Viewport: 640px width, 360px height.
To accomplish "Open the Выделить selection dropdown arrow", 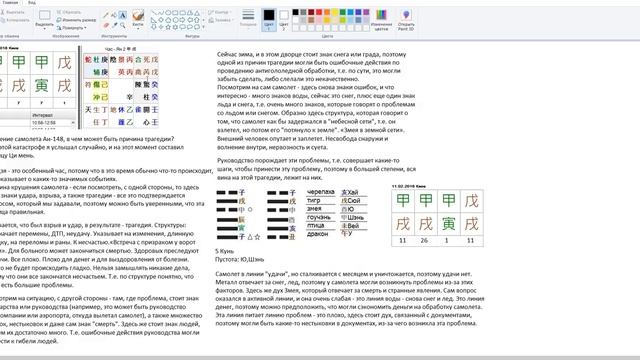I will (x=44, y=29).
